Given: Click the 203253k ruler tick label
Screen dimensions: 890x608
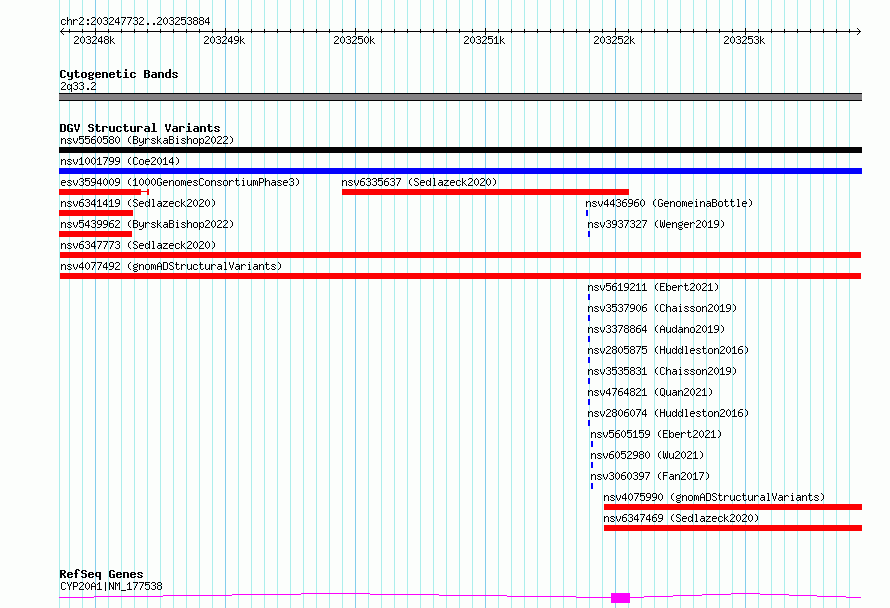Looking at the screenshot, I should (x=744, y=40).
